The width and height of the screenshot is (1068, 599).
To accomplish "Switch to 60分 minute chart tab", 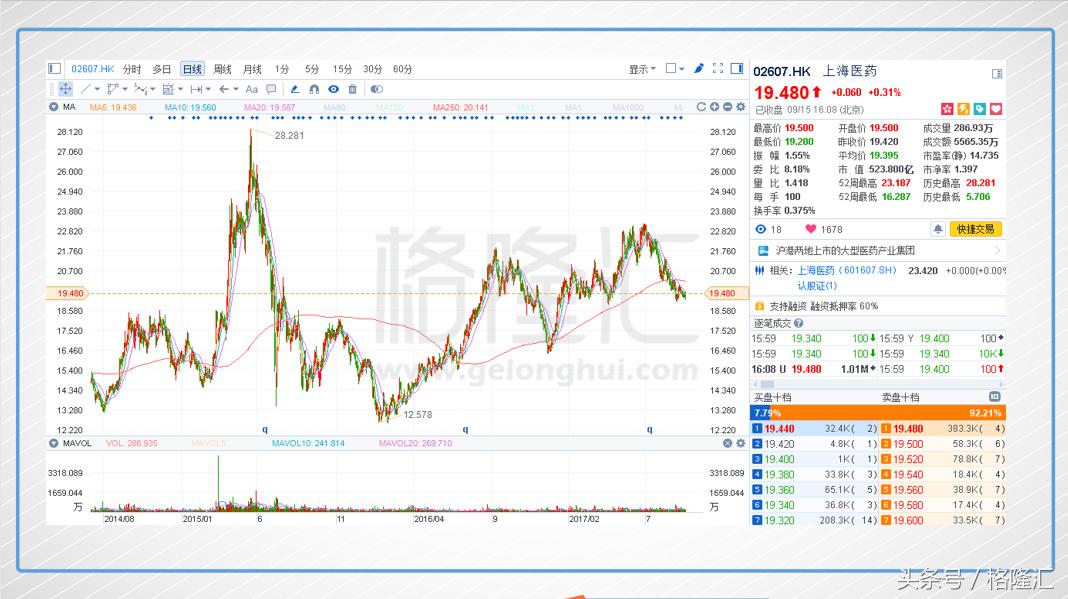I will click(x=403, y=69).
